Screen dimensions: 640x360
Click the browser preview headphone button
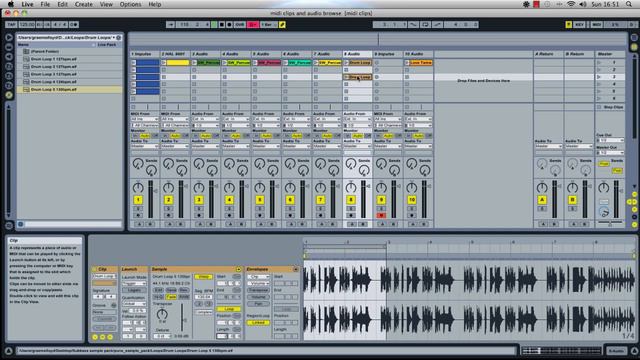click(20, 224)
